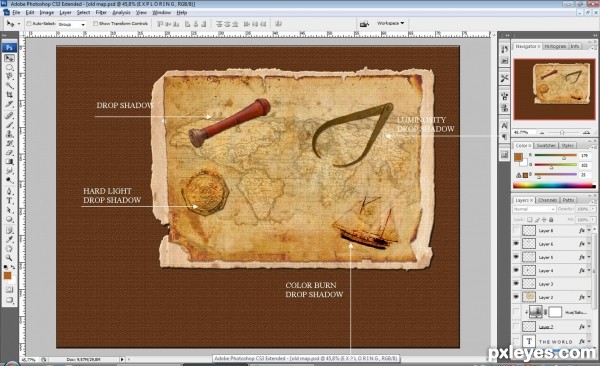Switch to the Histogram tab

click(x=555, y=46)
